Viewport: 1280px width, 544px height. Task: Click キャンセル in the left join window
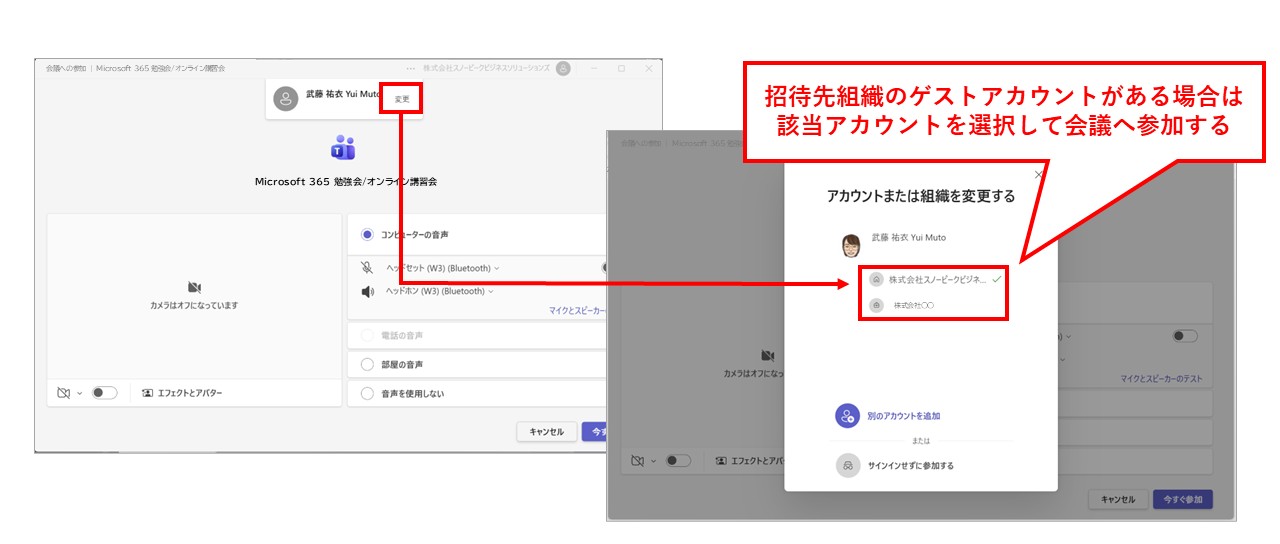pos(546,432)
